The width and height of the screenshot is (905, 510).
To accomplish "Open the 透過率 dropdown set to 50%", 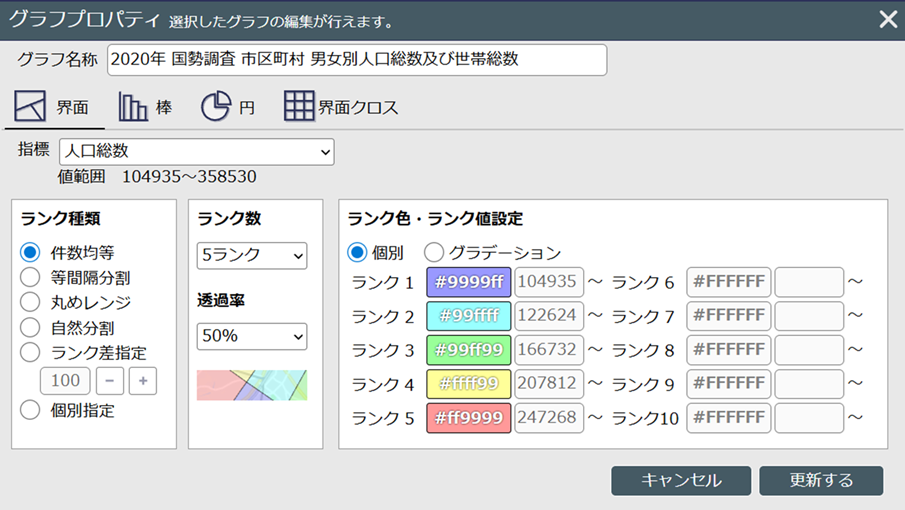I will [x=251, y=337].
